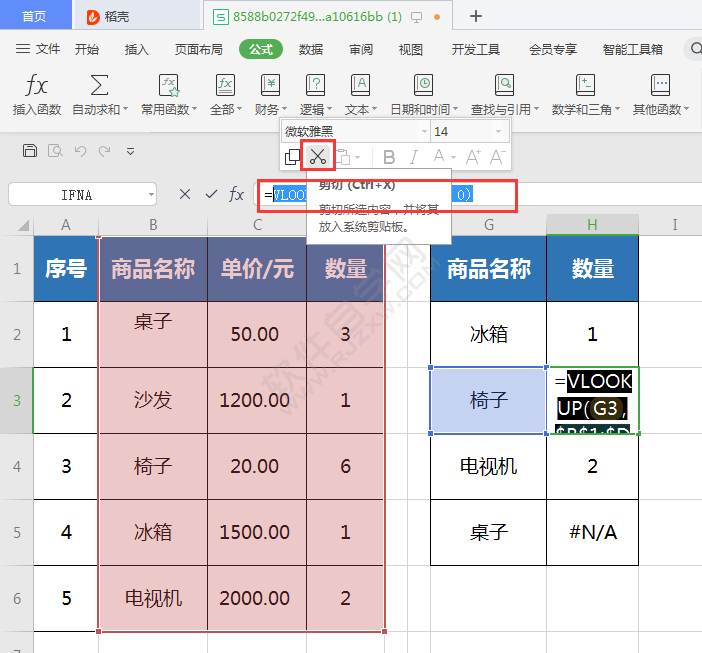The height and width of the screenshot is (653, 702).
Task: Open the 日期和时间 functions icon
Action: point(423,85)
